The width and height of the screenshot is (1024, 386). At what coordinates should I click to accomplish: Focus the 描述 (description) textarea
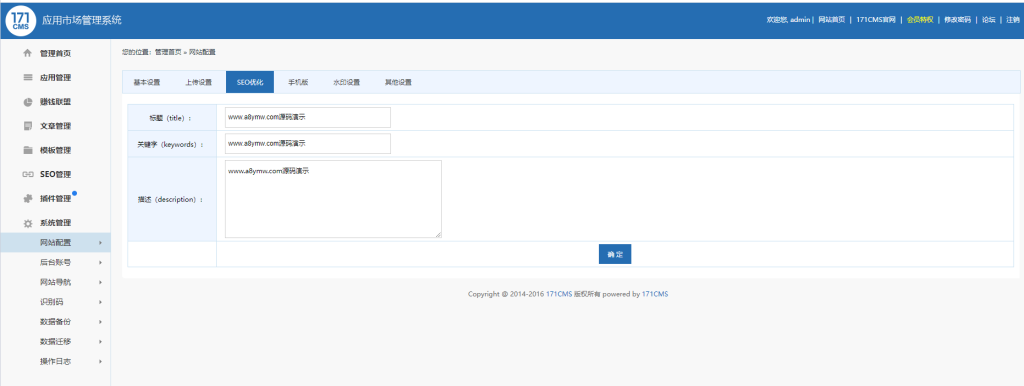pyautogui.click(x=333, y=199)
